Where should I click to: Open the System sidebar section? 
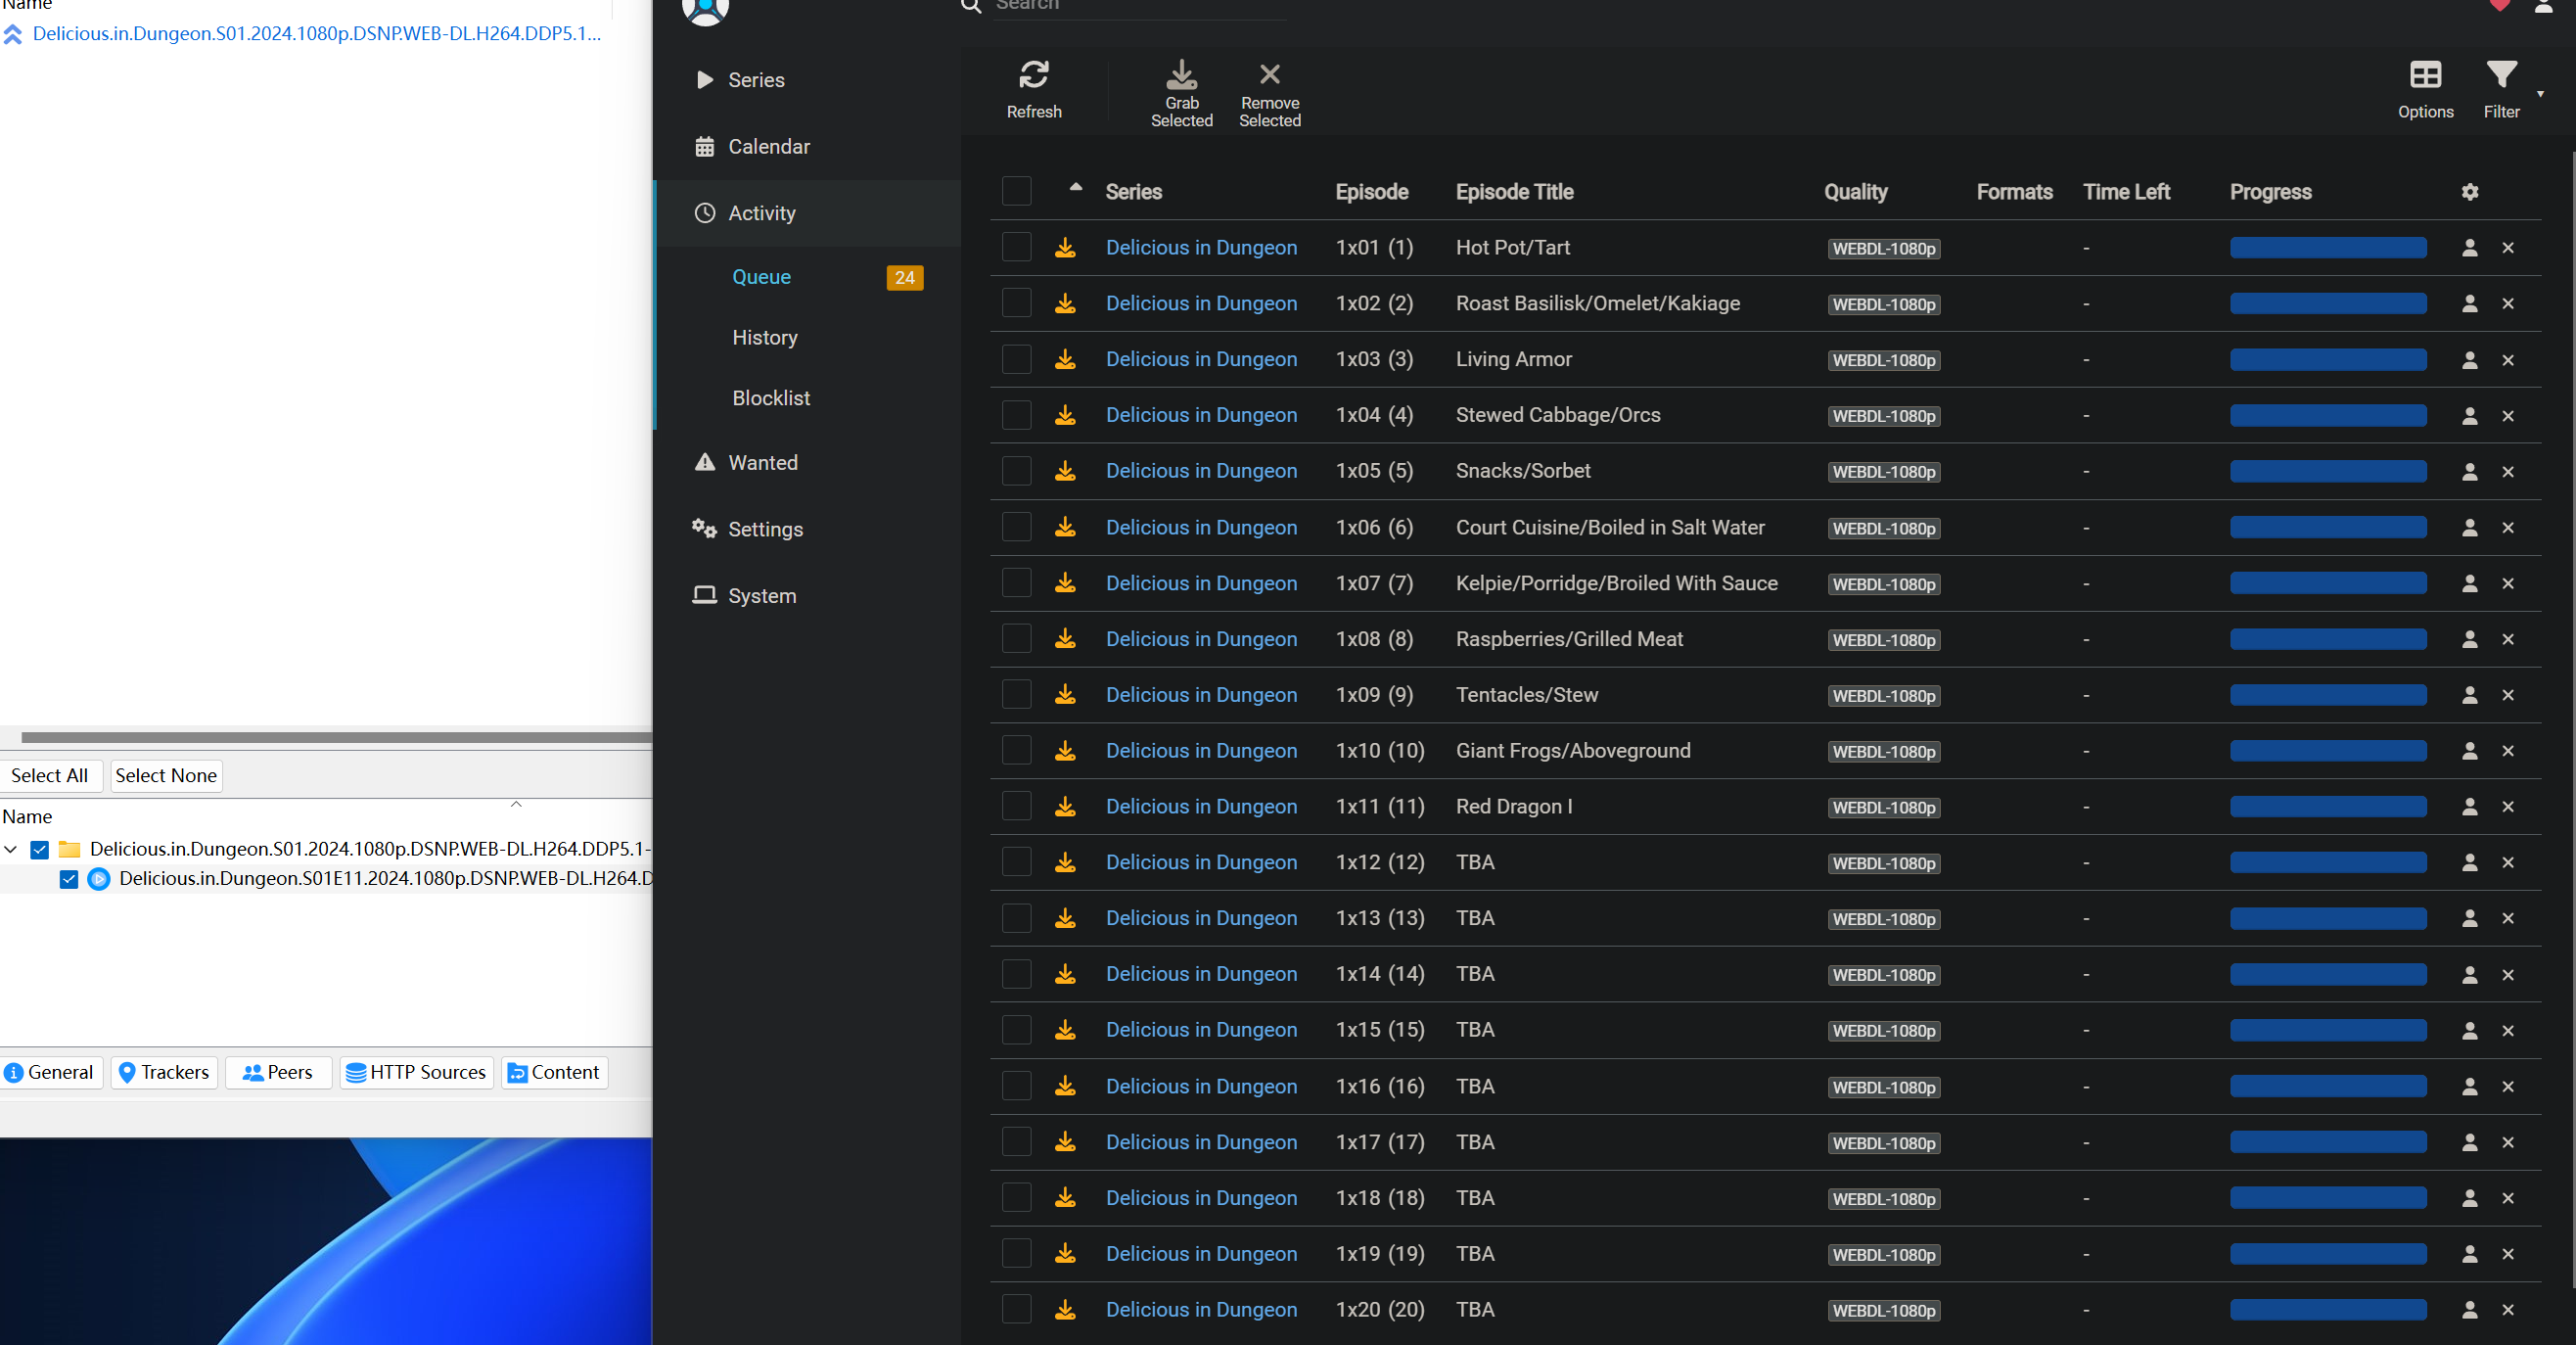tap(761, 596)
